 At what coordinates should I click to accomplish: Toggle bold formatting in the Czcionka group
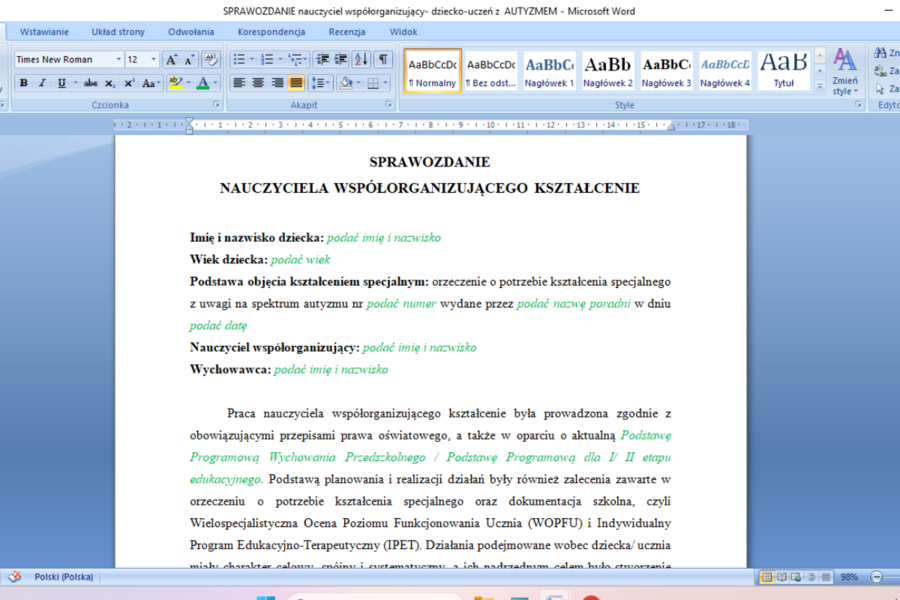pos(24,83)
